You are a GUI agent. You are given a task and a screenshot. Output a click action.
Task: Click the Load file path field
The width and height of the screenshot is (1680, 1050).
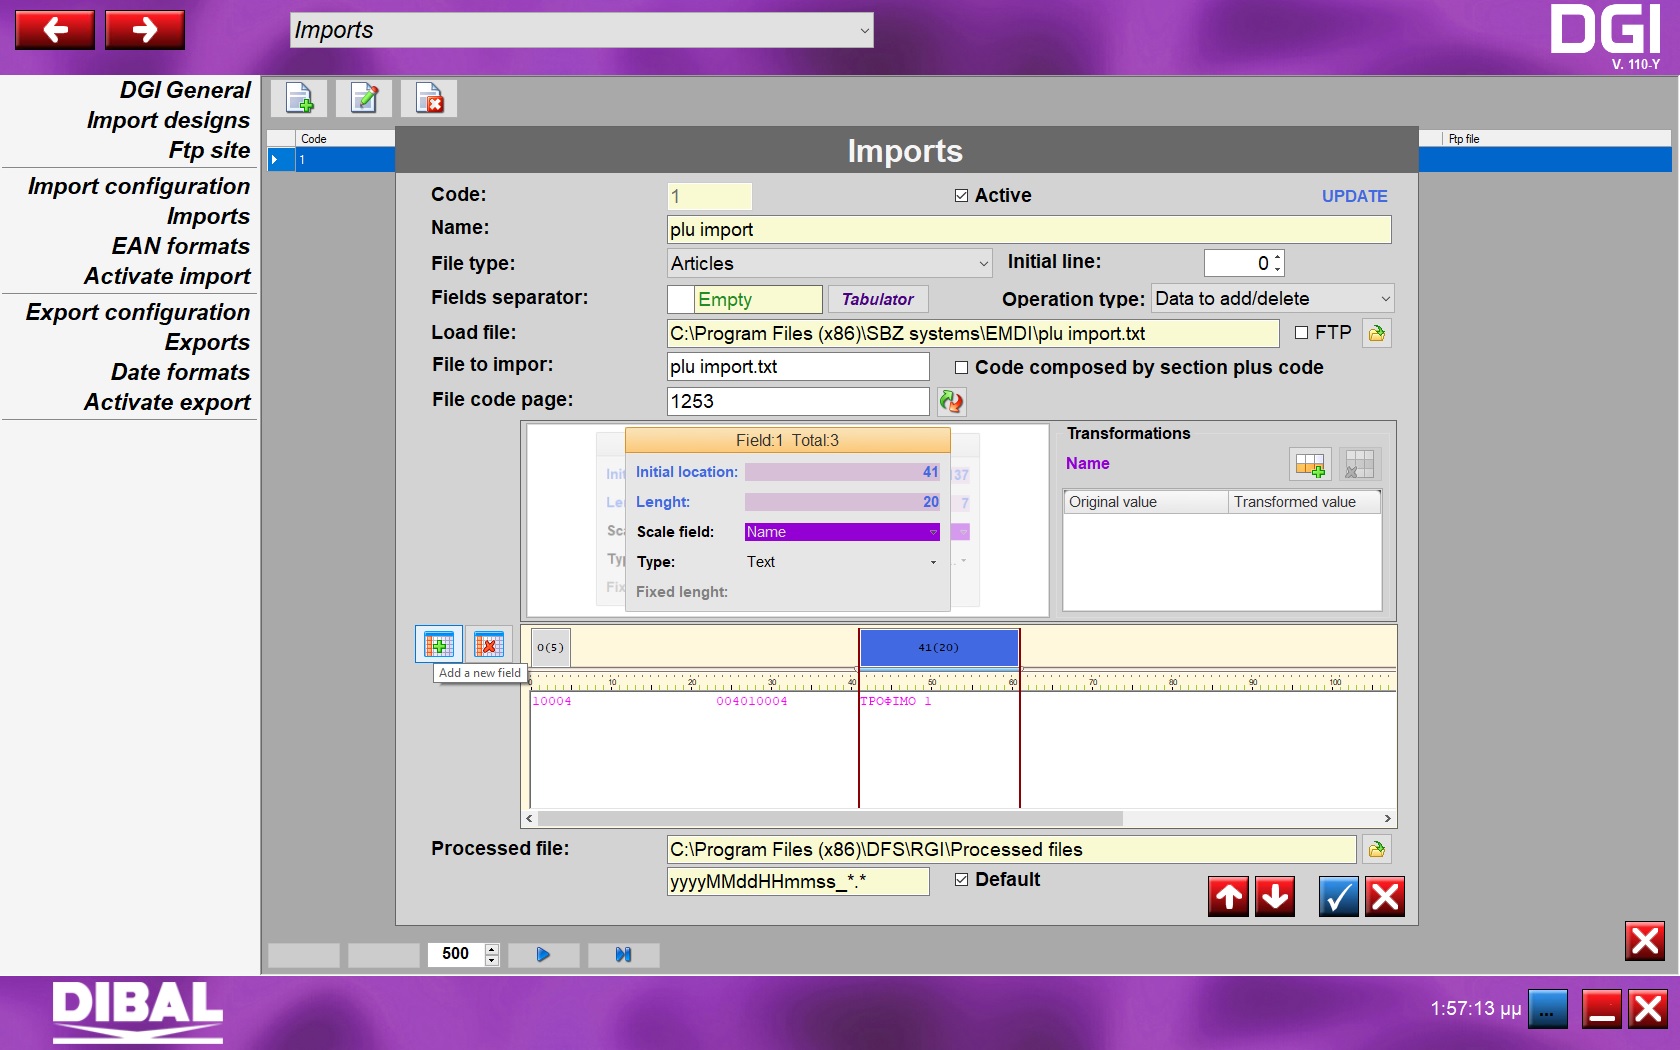pos(973,333)
